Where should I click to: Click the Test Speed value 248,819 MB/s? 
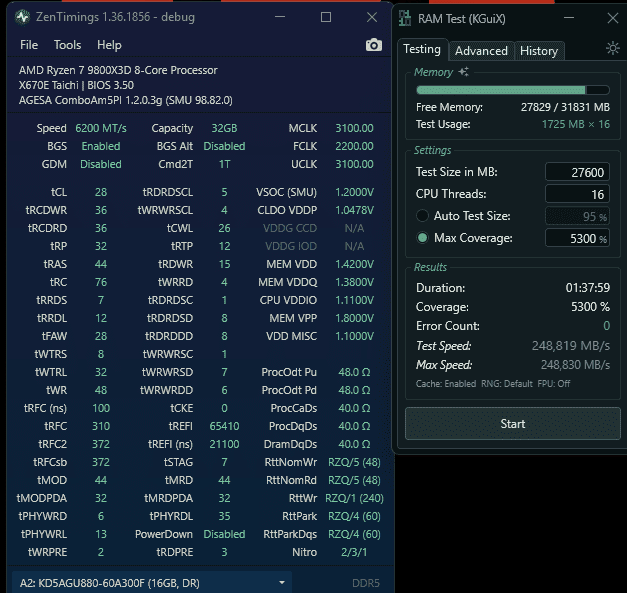tap(571, 345)
